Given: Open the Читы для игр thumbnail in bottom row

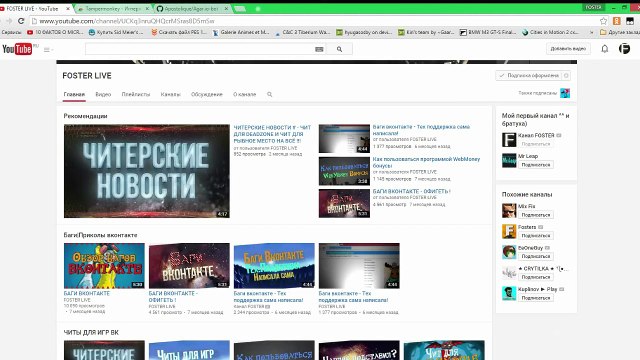Looking at the screenshot, I should [189, 350].
